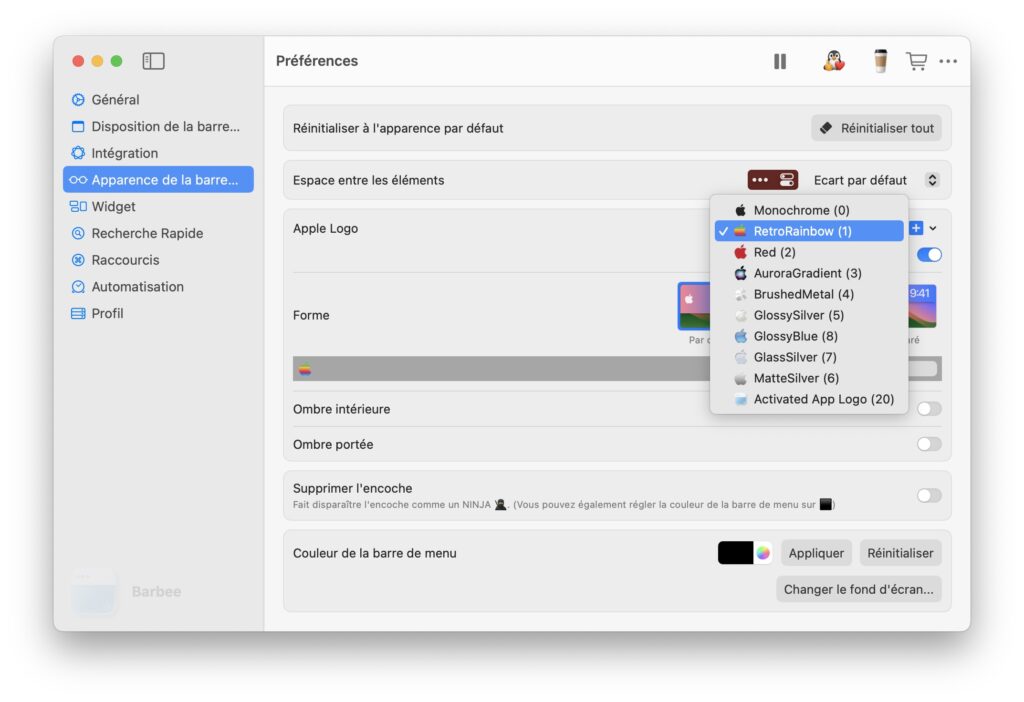Screen dimensions: 1024x702
Task: Enable the Ombre portée toggle
Action: pyautogui.click(x=929, y=444)
